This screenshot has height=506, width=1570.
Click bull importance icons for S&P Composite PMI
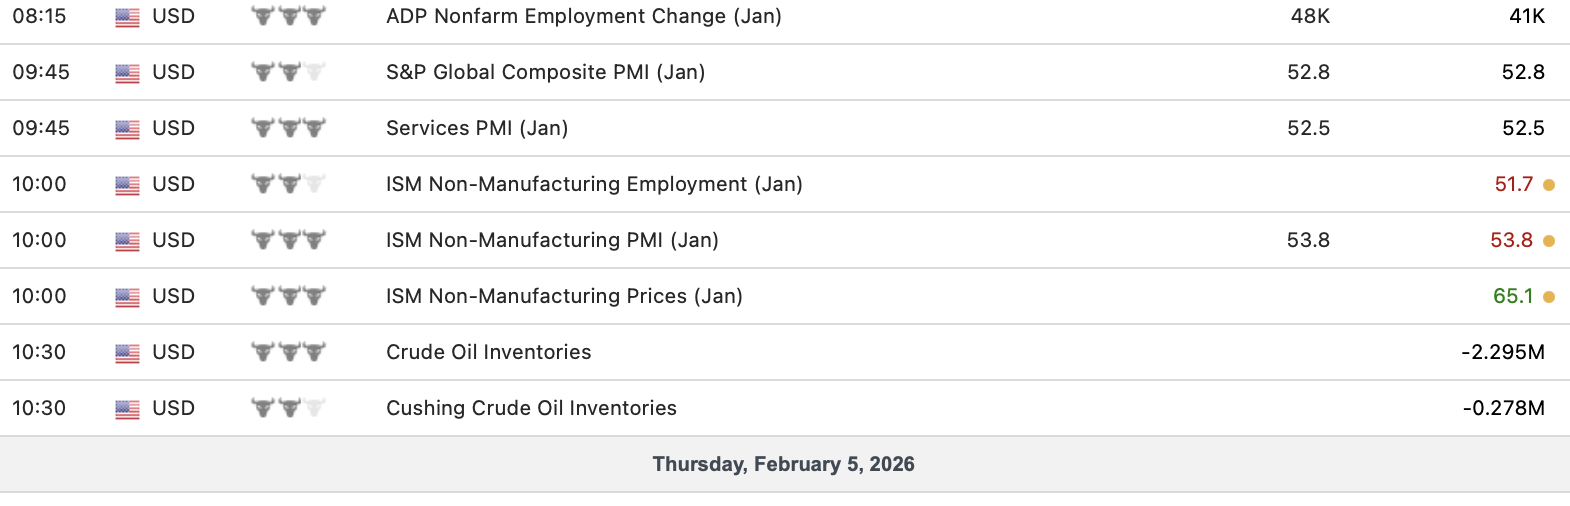coord(288,73)
